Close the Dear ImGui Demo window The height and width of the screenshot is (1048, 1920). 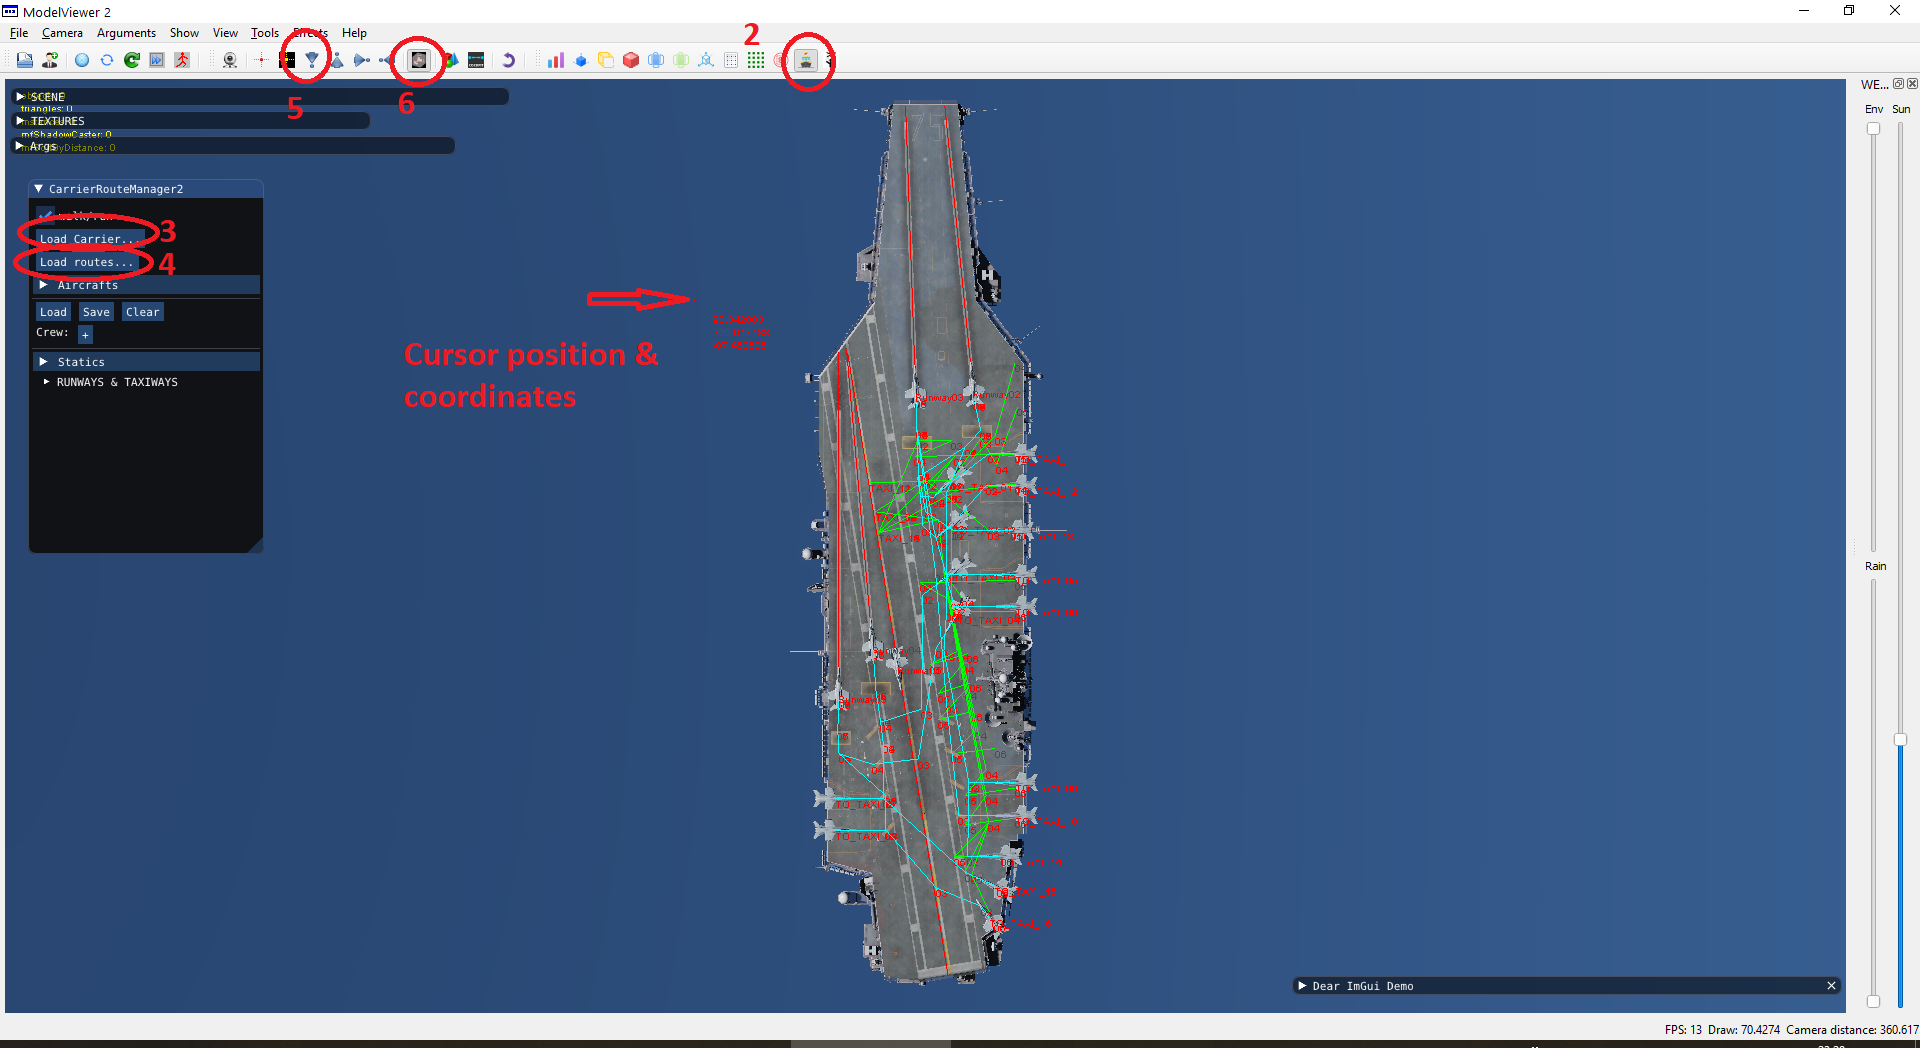[1831, 986]
